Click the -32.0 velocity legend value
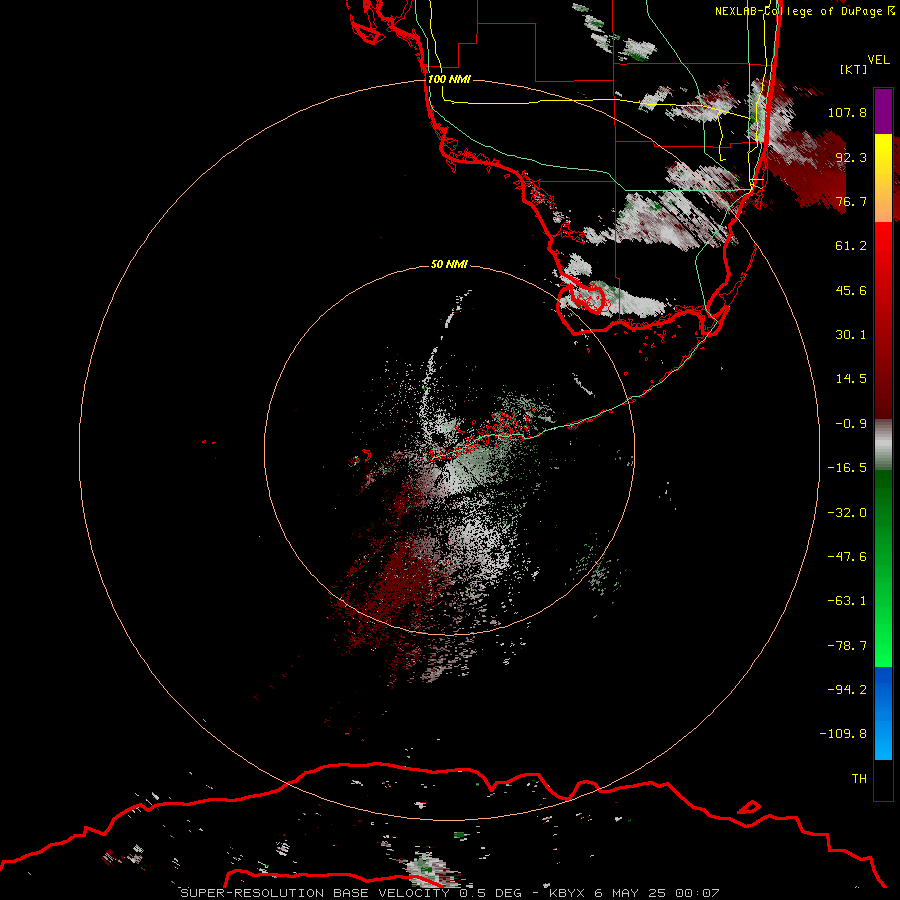Viewport: 900px width, 900px height. 847,513
